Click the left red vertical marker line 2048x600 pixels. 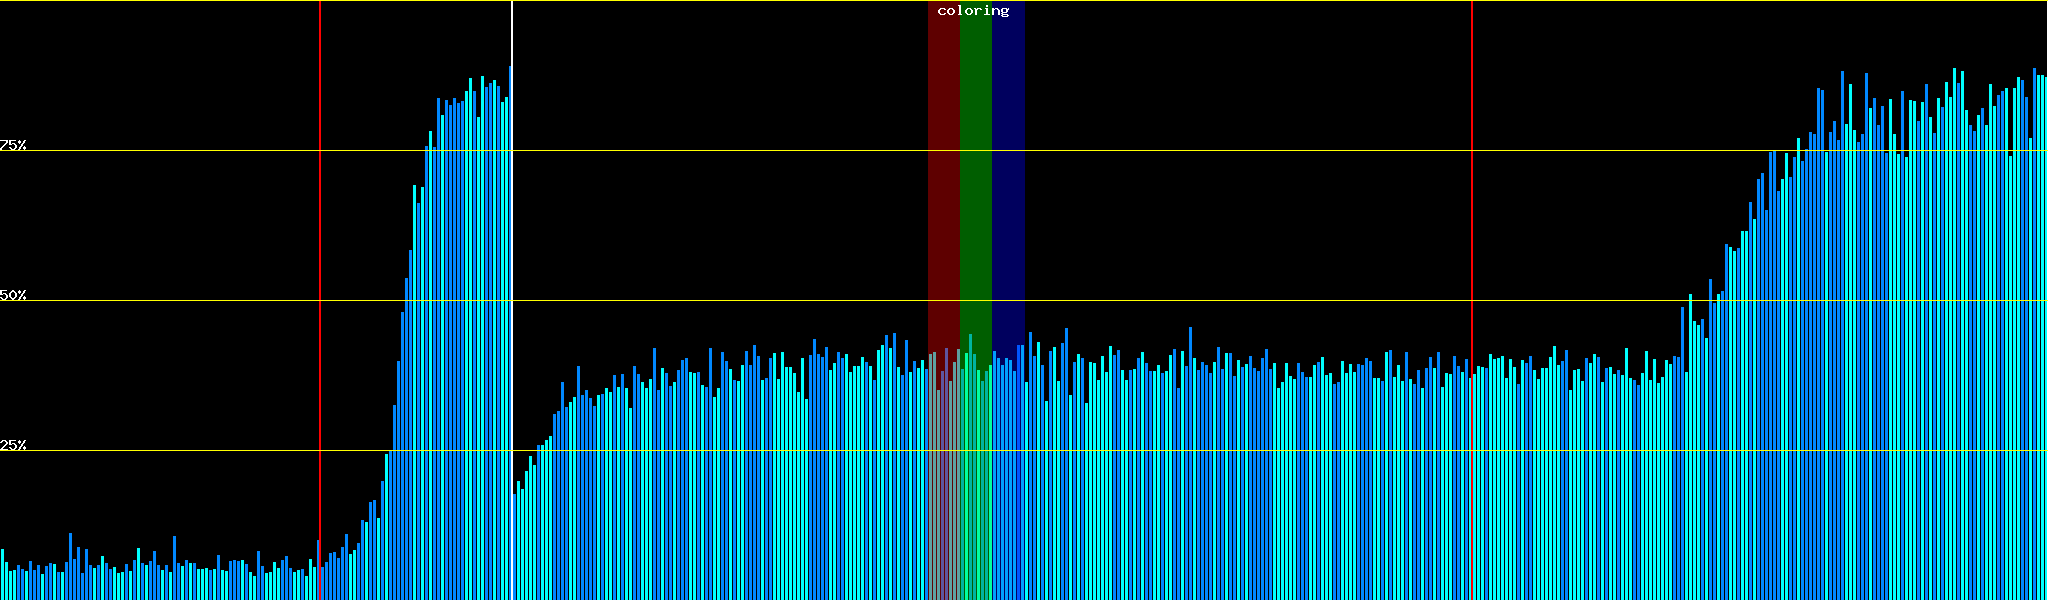320,250
